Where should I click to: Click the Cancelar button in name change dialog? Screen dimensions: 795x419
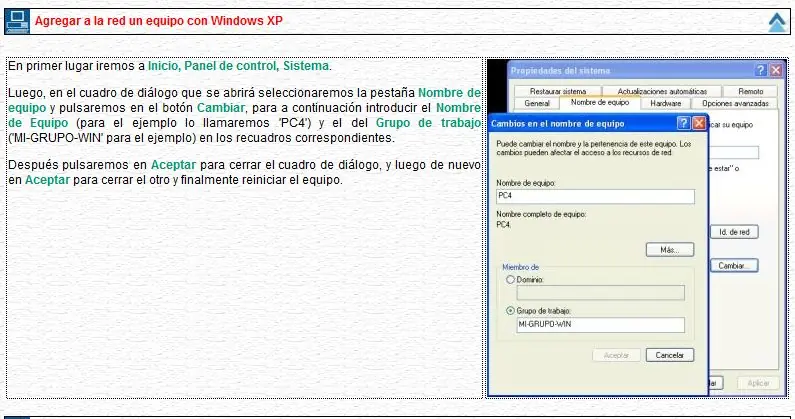(x=670, y=355)
